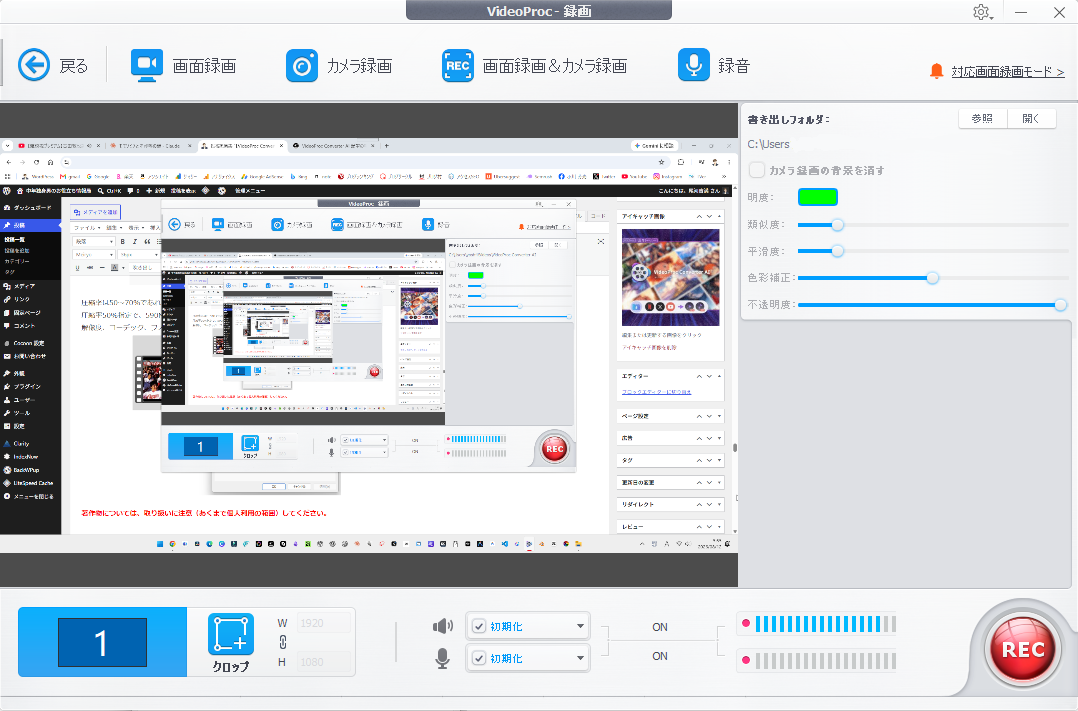This screenshot has height=711, width=1078.
Task: Toggle the speaker 初期化 checkbox
Action: (479, 626)
